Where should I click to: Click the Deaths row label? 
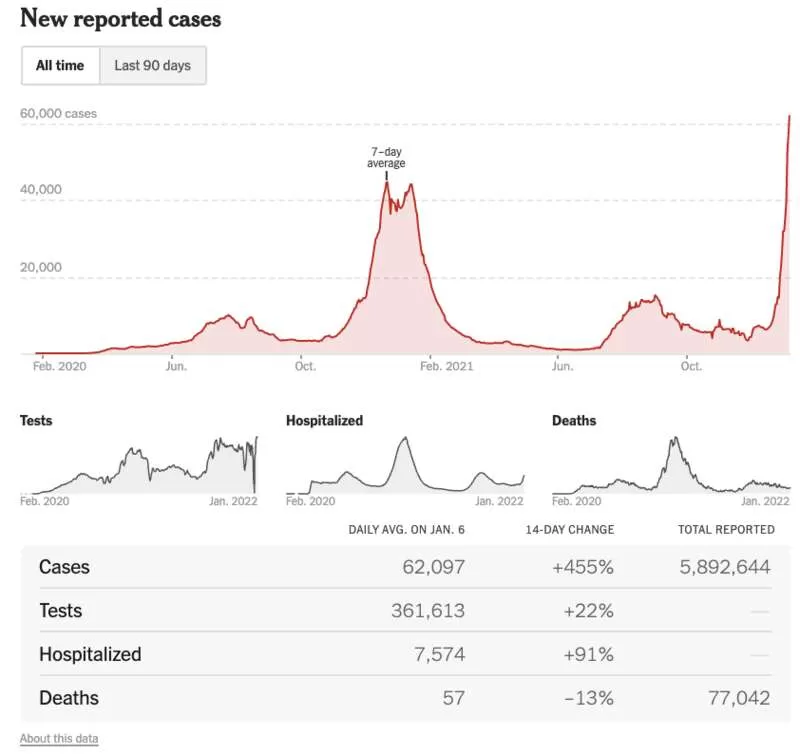pyautogui.click(x=69, y=698)
